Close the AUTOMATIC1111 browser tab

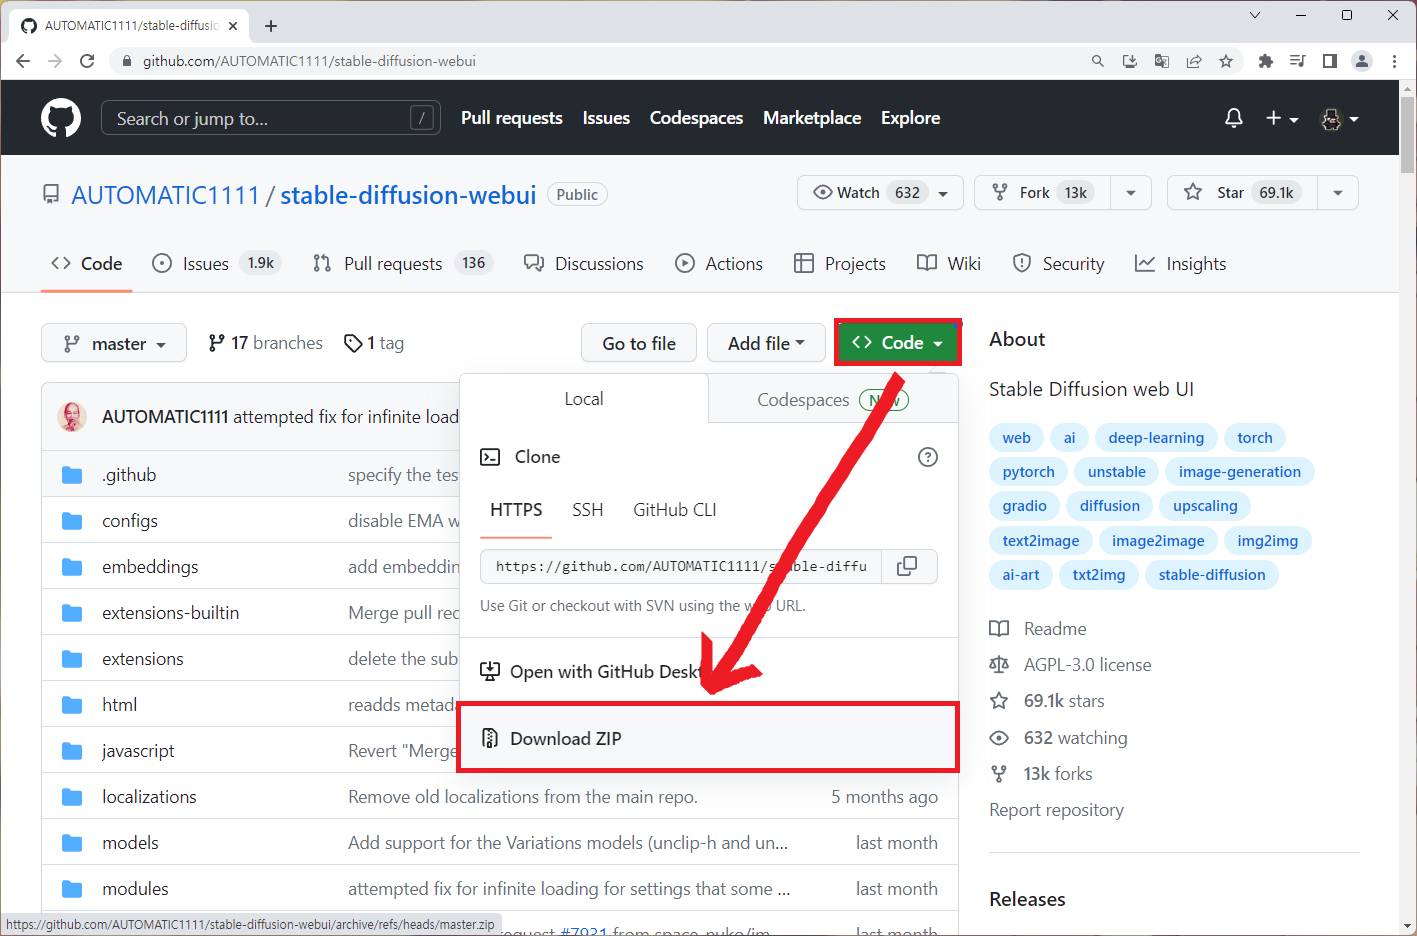pos(235,26)
